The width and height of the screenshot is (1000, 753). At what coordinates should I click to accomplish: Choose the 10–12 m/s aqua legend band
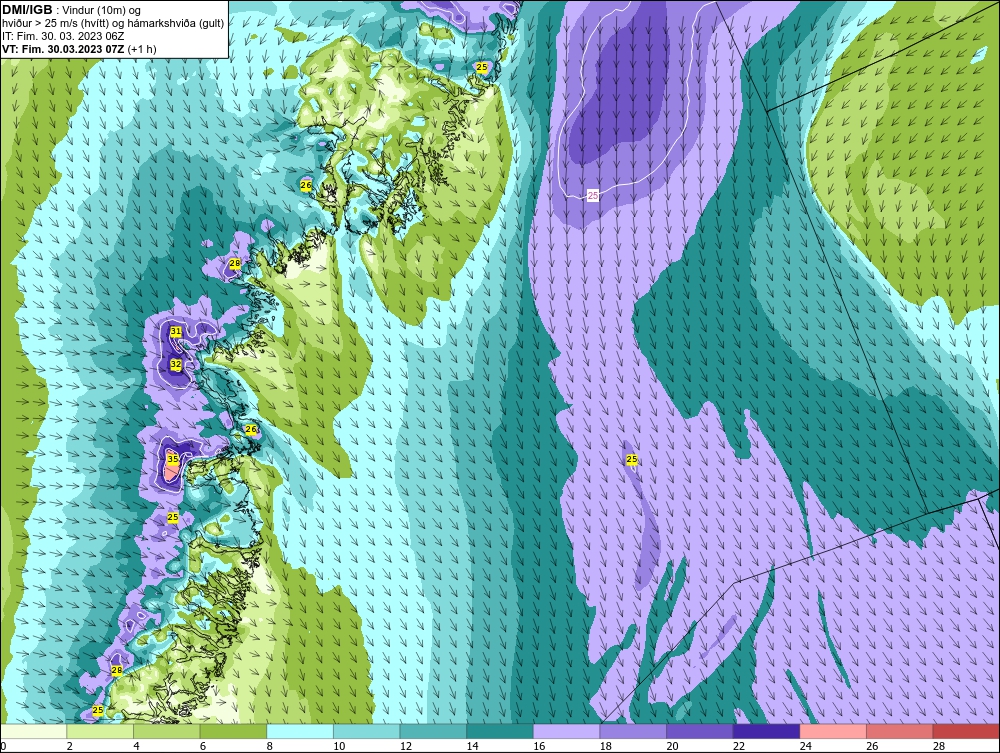click(x=367, y=731)
